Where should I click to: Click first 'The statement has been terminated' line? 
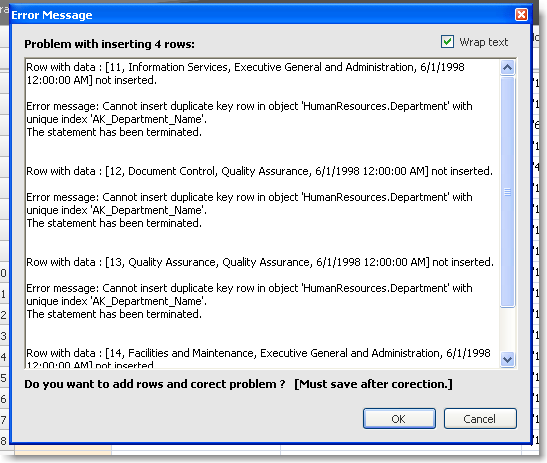[114, 132]
